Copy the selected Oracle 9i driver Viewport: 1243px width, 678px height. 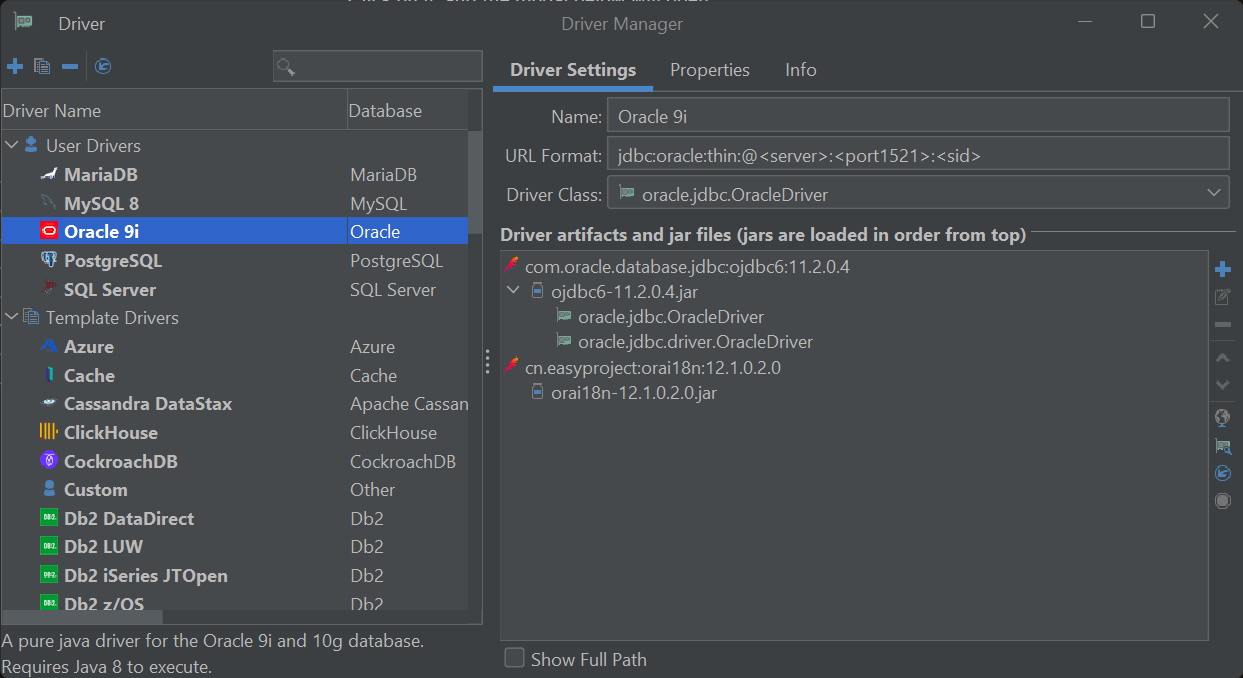[x=40, y=66]
